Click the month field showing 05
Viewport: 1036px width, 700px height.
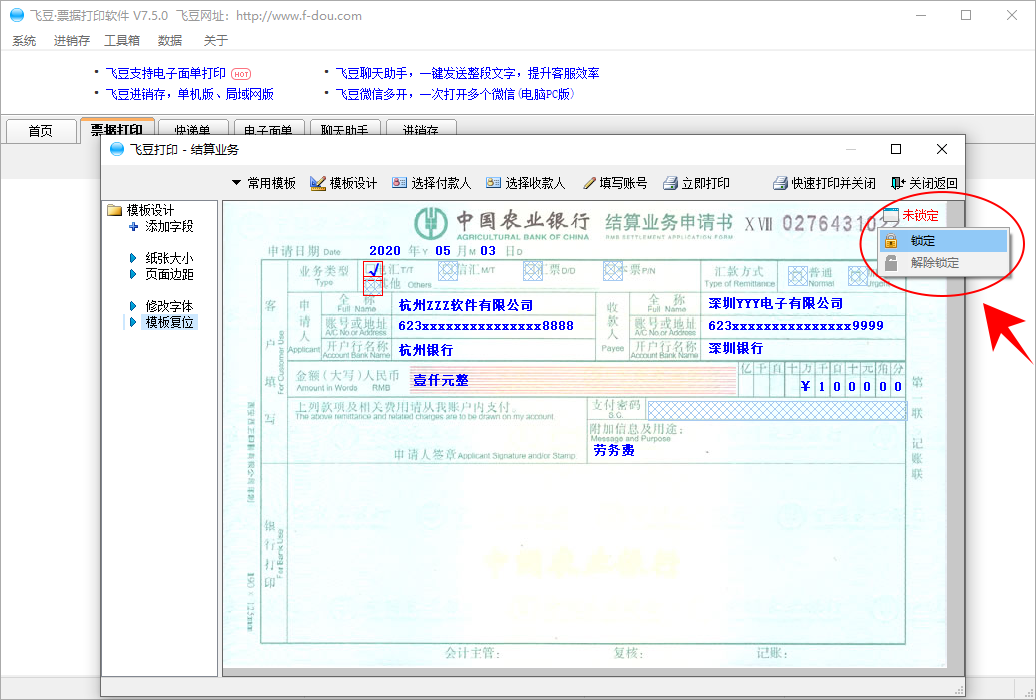443,251
